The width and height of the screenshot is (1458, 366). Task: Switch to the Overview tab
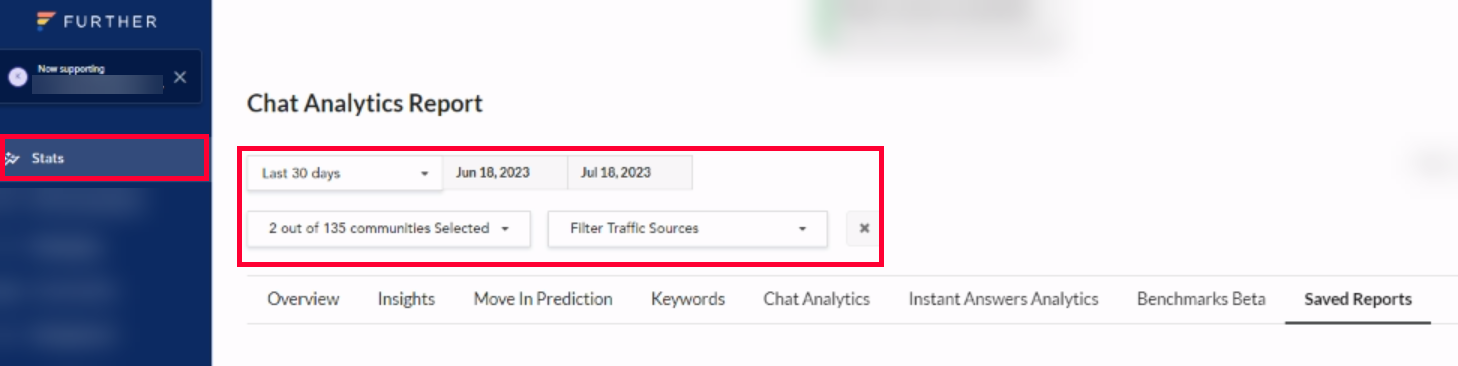pyautogui.click(x=303, y=299)
